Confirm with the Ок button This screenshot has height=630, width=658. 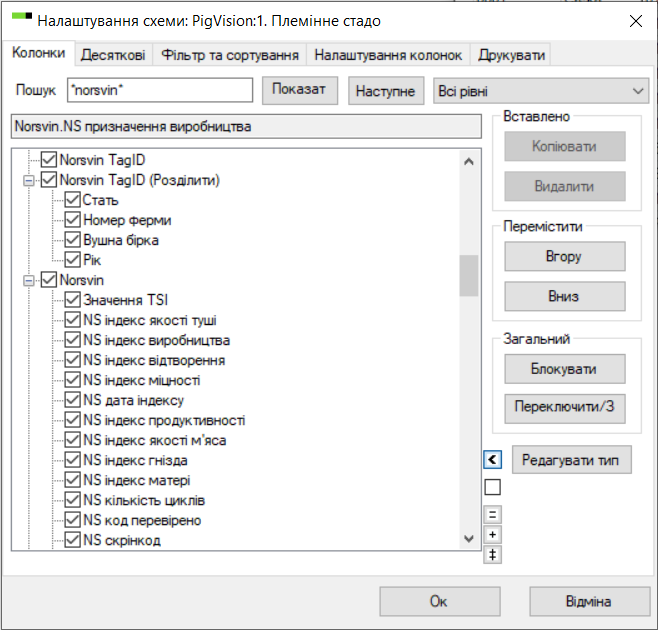(x=440, y=601)
